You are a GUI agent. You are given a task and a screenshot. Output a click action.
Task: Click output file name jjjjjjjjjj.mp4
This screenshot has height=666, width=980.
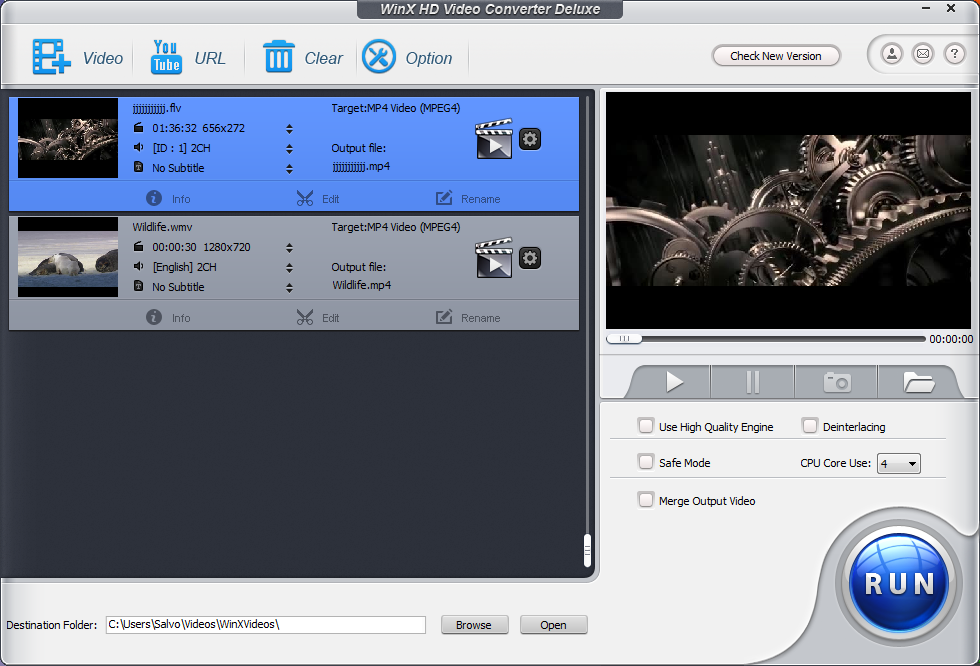[361, 166]
